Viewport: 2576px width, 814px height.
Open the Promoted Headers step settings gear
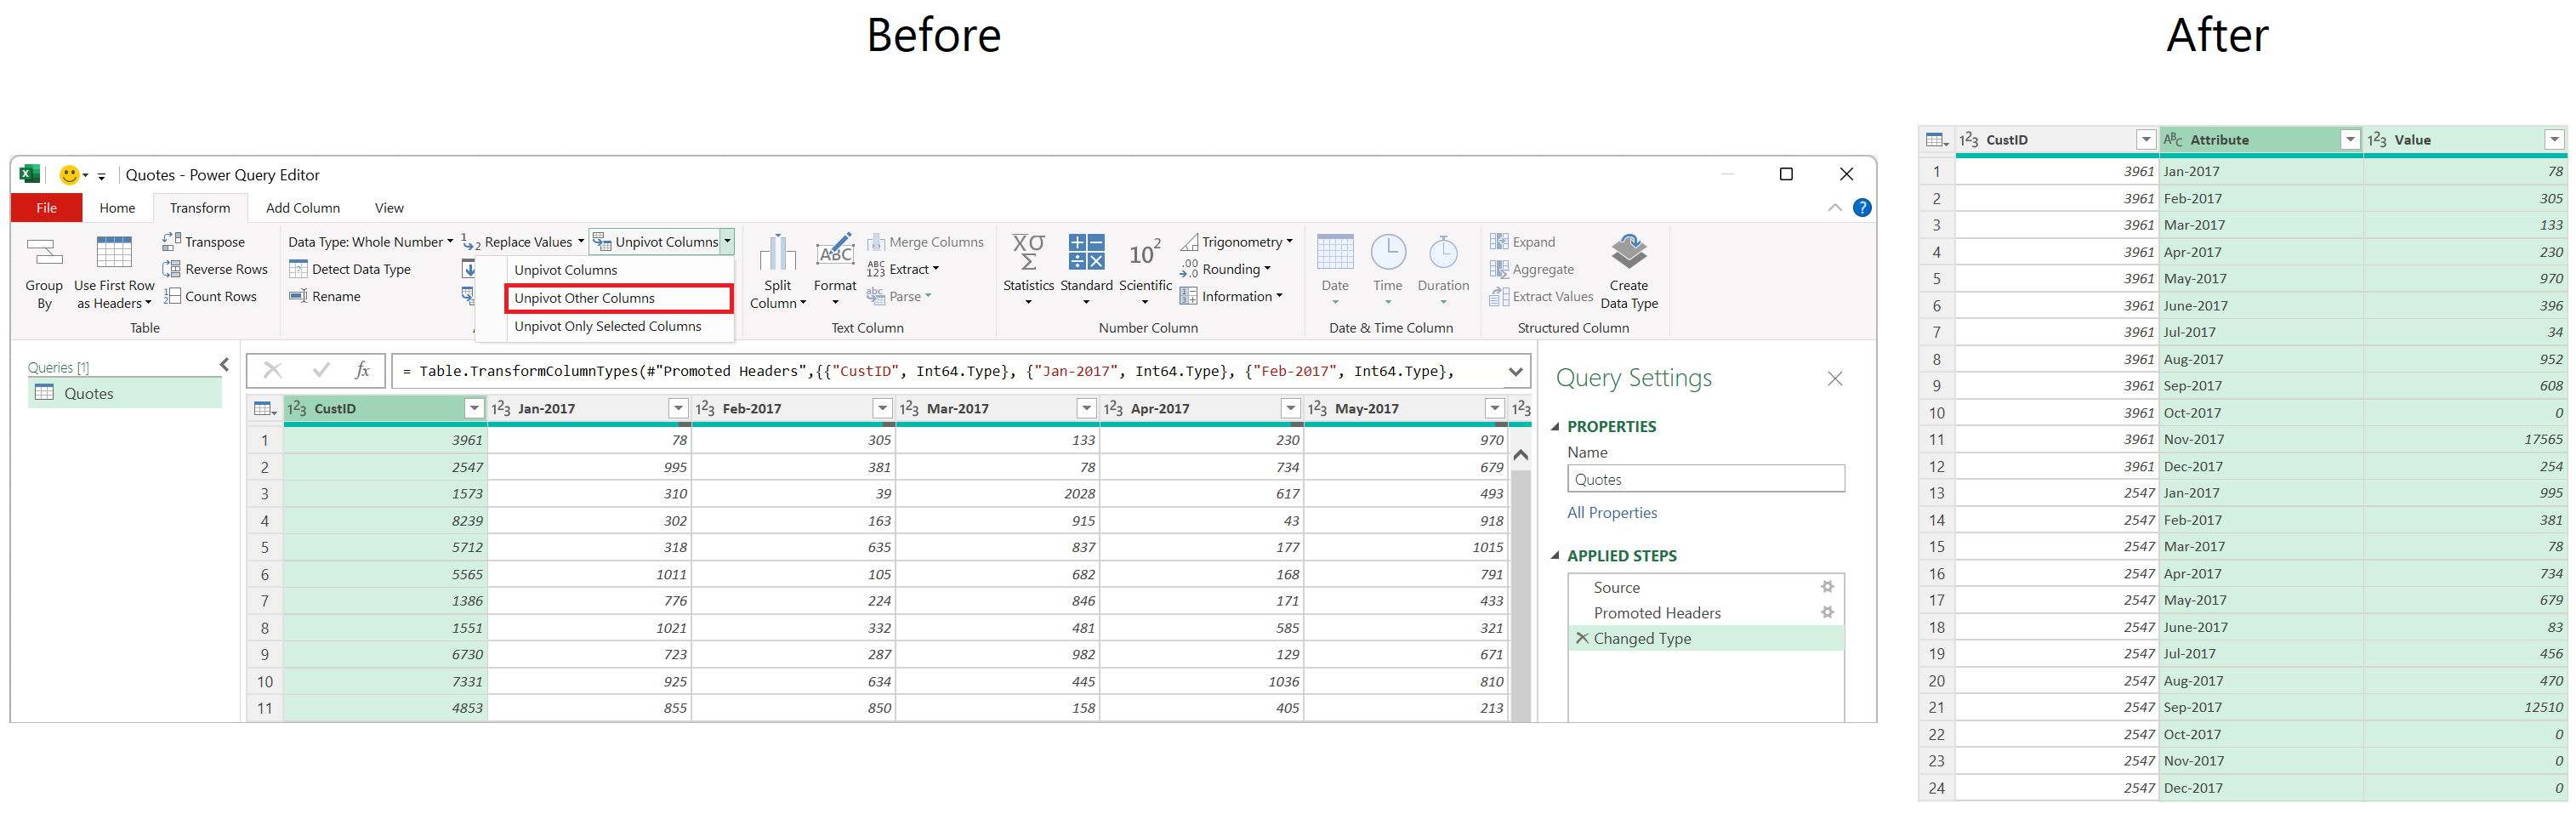(x=1827, y=612)
